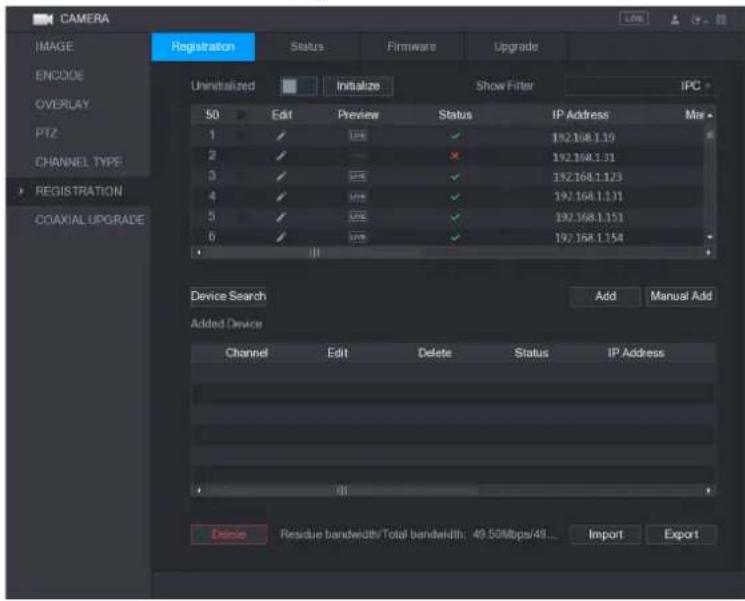Viewport: 745px width, 601px height.
Task: Click green status check for 192.168.1.131
Action: tap(455, 197)
